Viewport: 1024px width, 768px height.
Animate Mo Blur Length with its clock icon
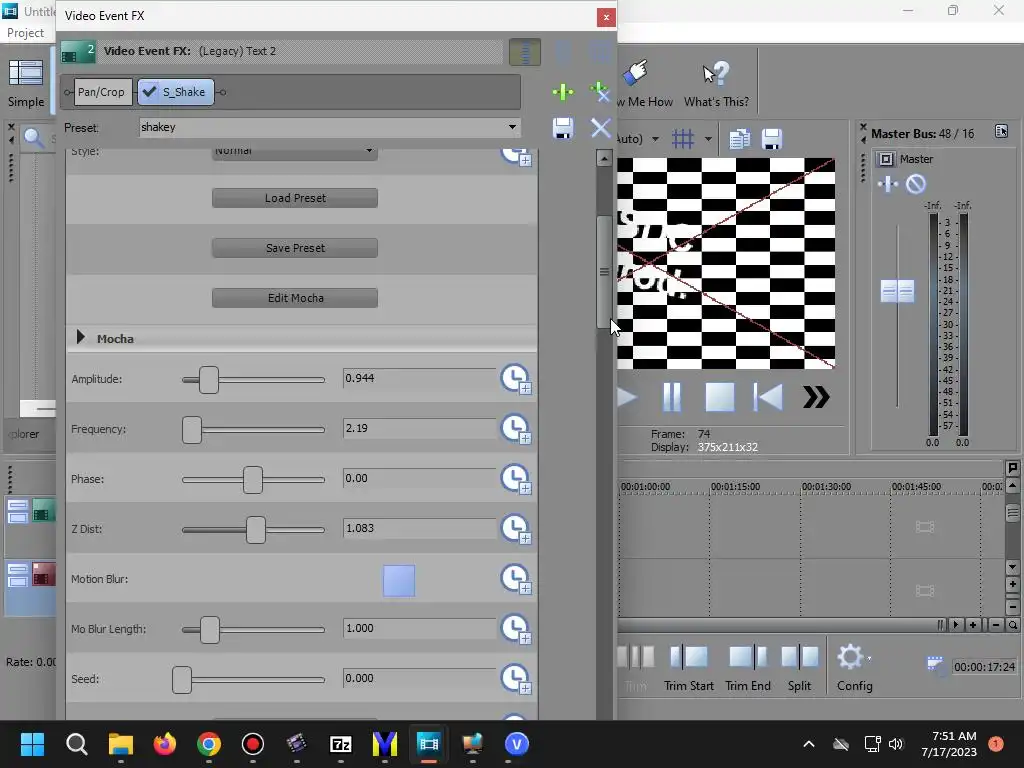click(x=516, y=630)
